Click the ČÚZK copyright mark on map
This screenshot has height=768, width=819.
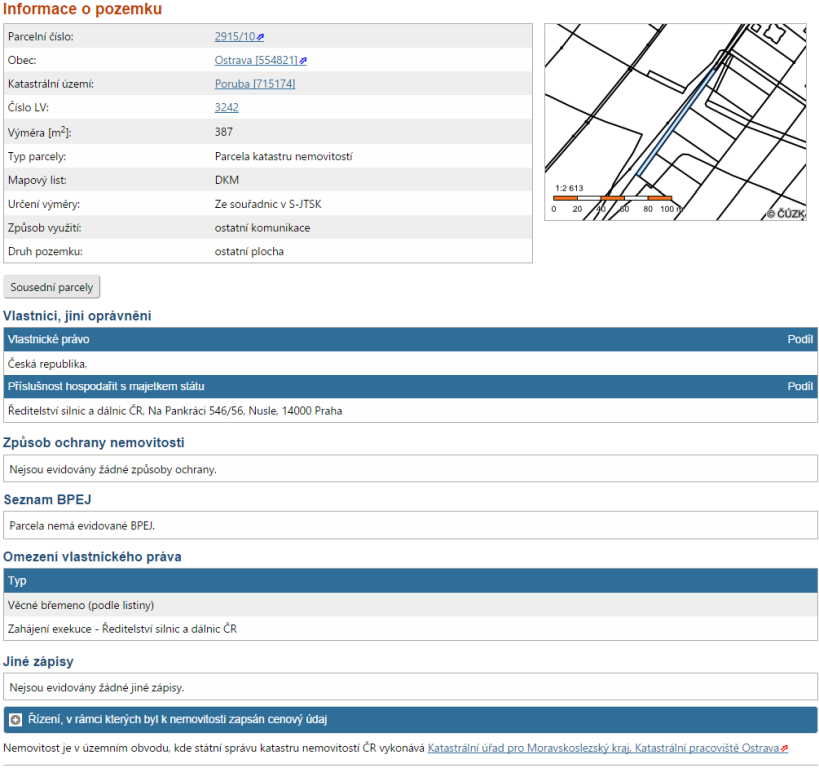click(x=785, y=213)
